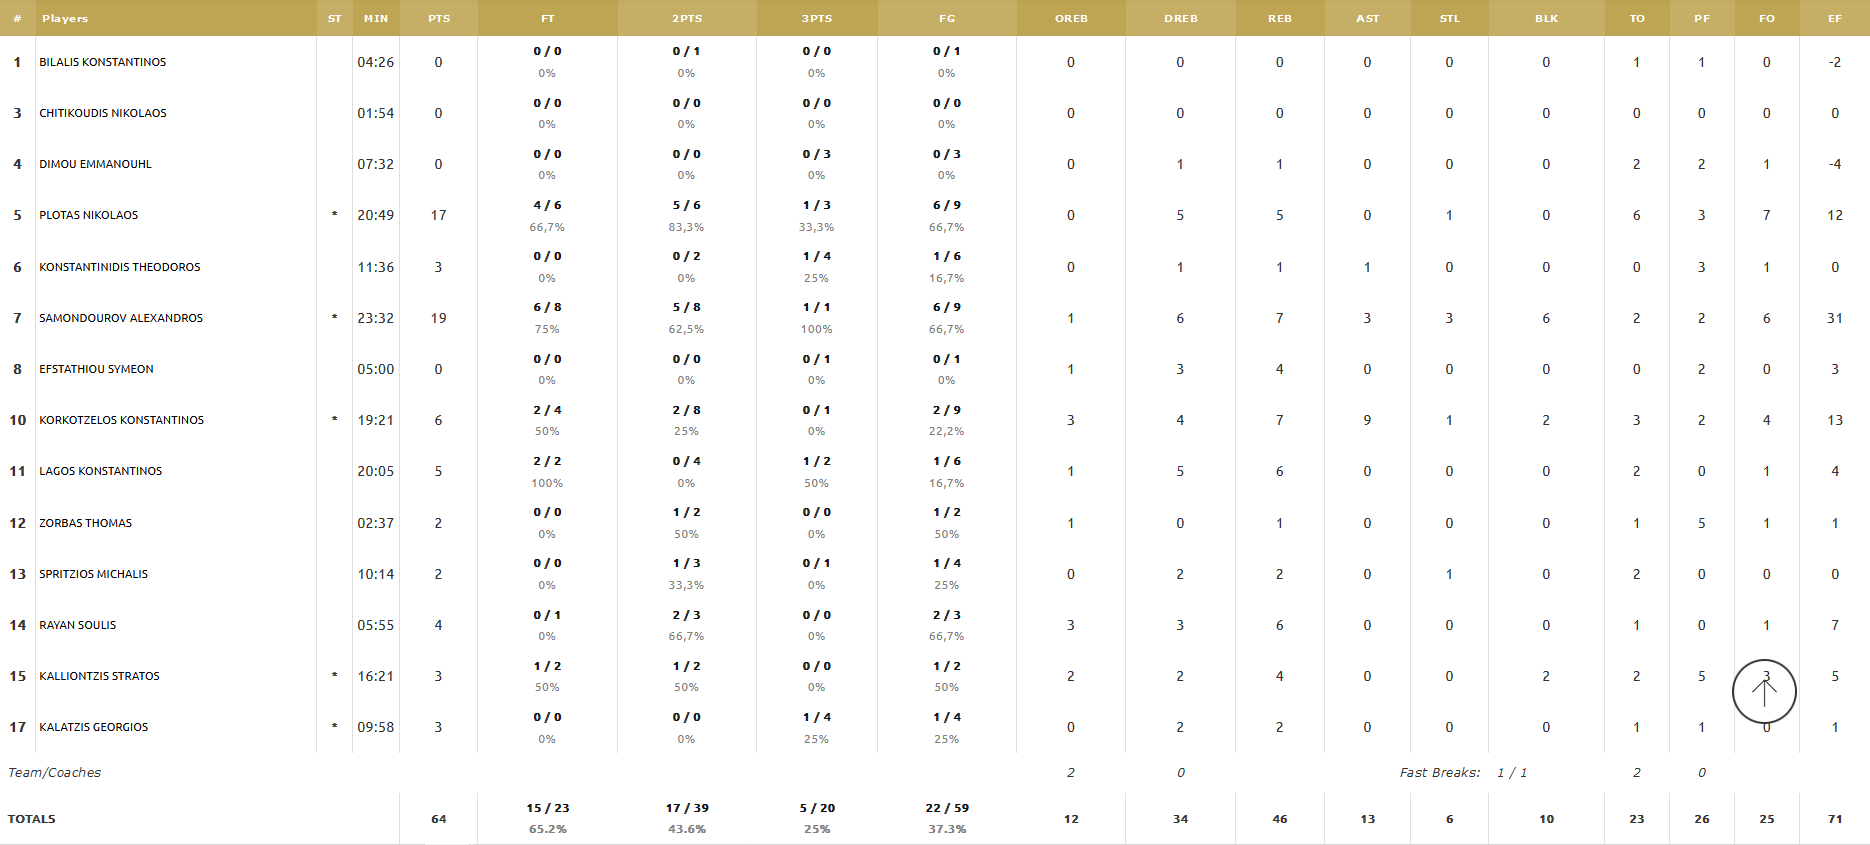Image resolution: width=1870 pixels, height=845 pixels.
Task: Open player PLOTAS NIKOLAOS
Action: coord(89,215)
